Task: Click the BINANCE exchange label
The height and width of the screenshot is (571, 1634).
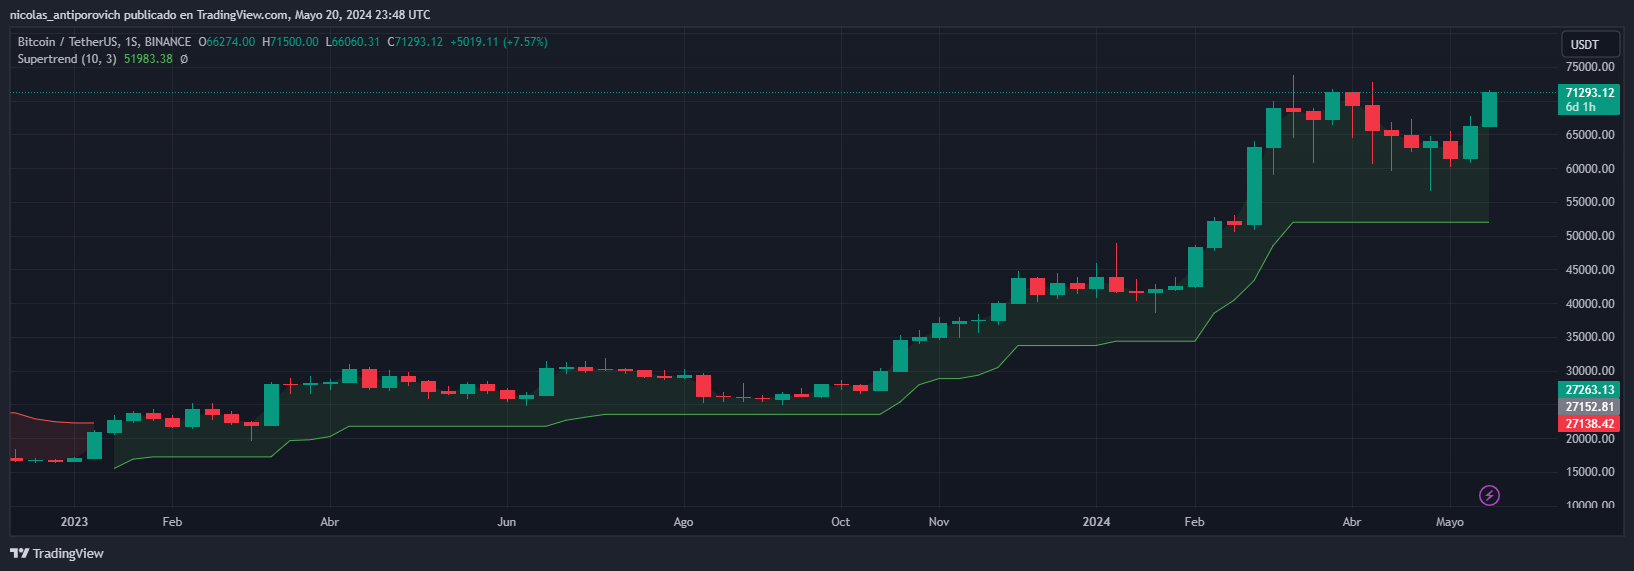Action: point(168,42)
